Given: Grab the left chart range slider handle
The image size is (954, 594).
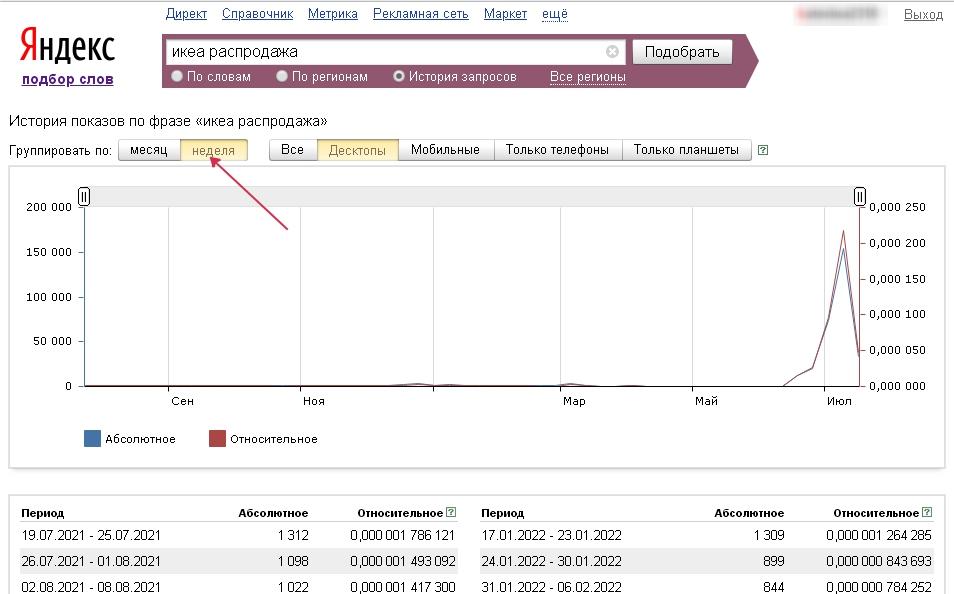Looking at the screenshot, I should pyautogui.click(x=84, y=197).
